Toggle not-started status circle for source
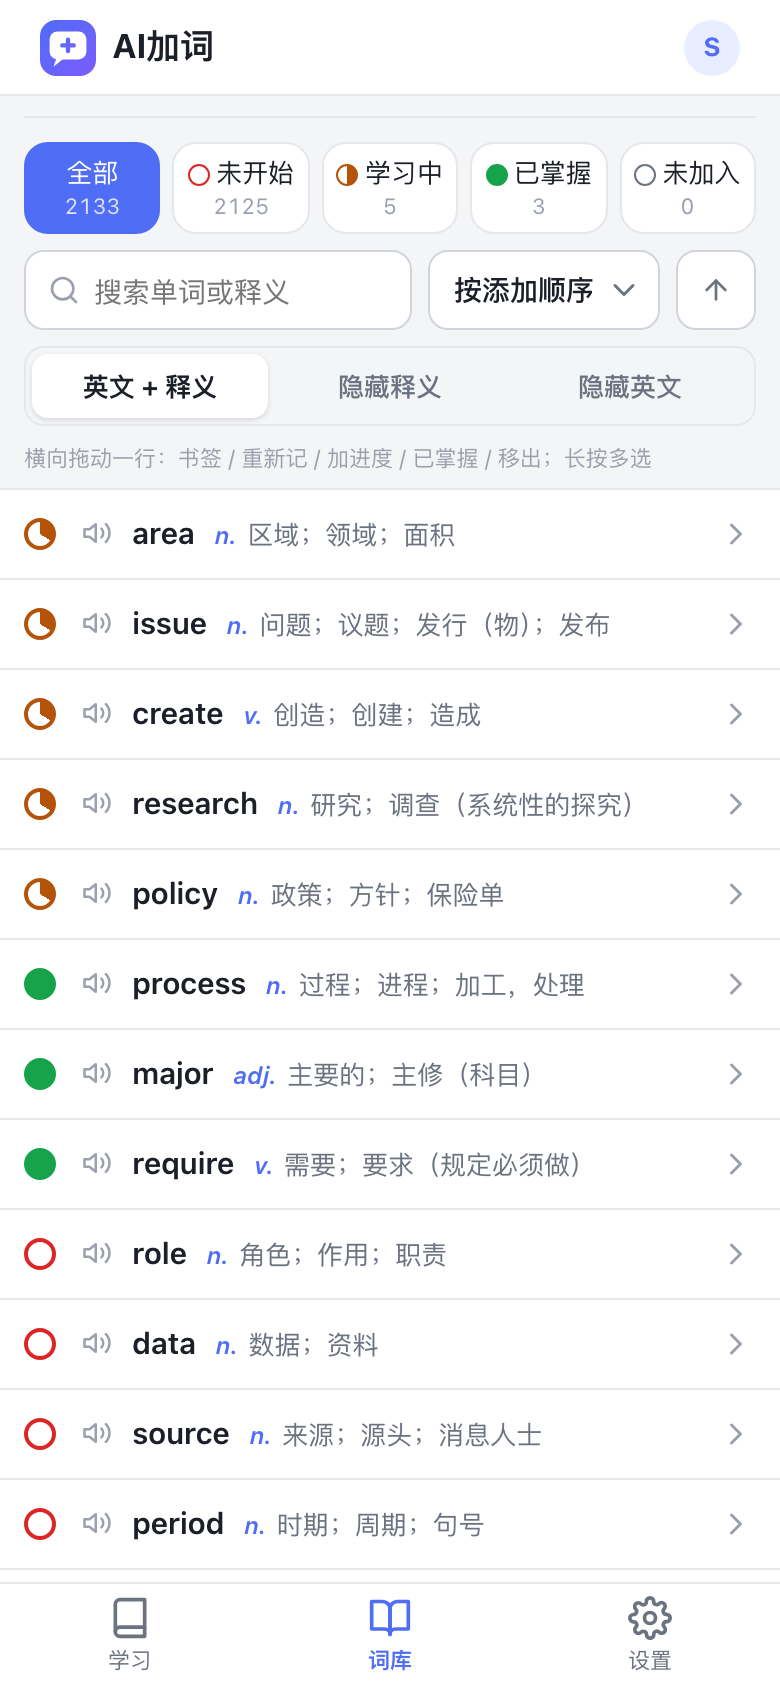 coord(40,1434)
